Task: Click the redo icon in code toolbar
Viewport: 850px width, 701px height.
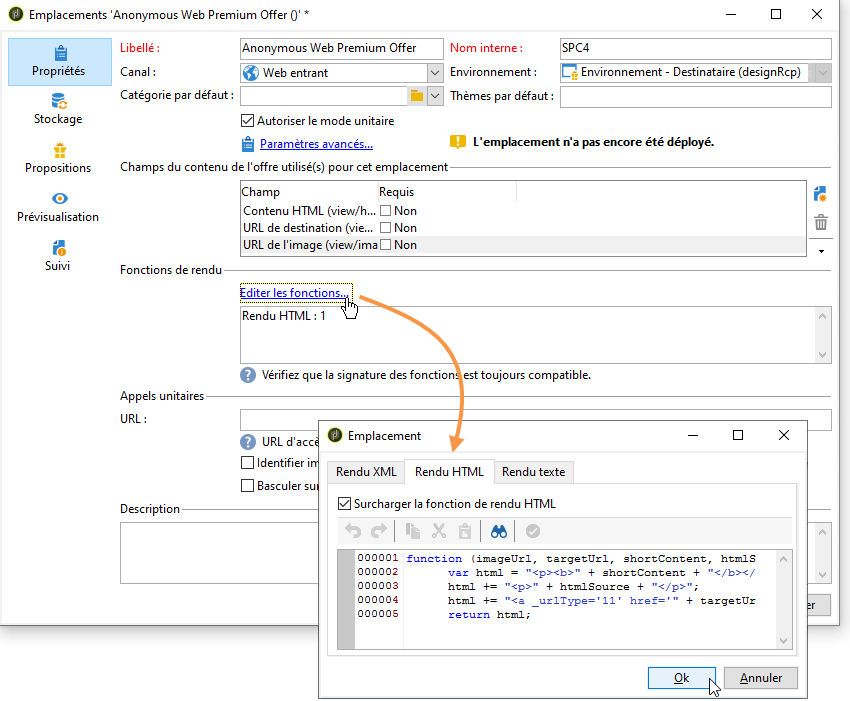Action: click(x=379, y=531)
